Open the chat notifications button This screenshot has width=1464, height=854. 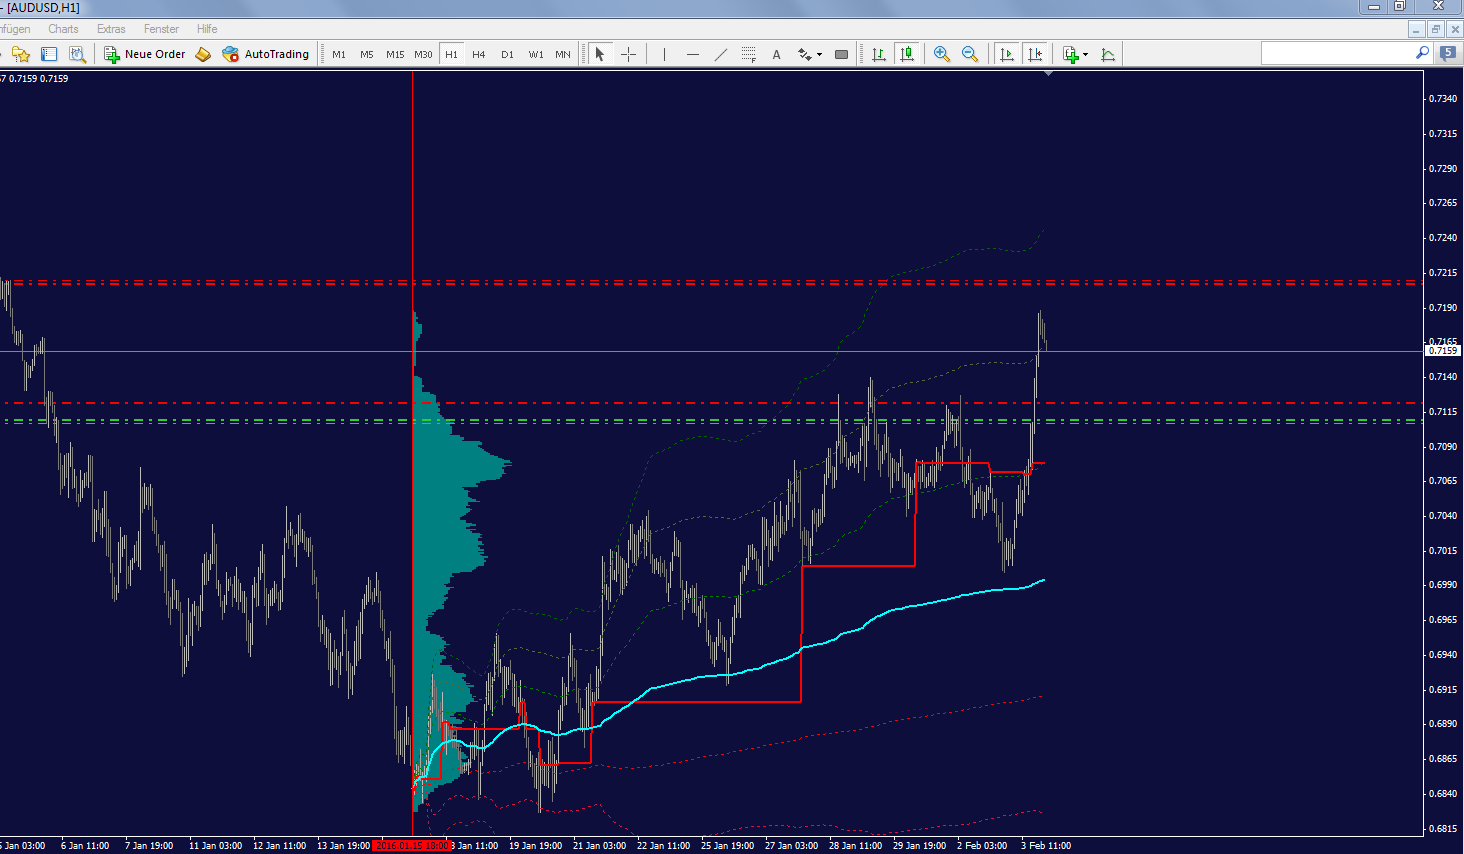[1447, 53]
